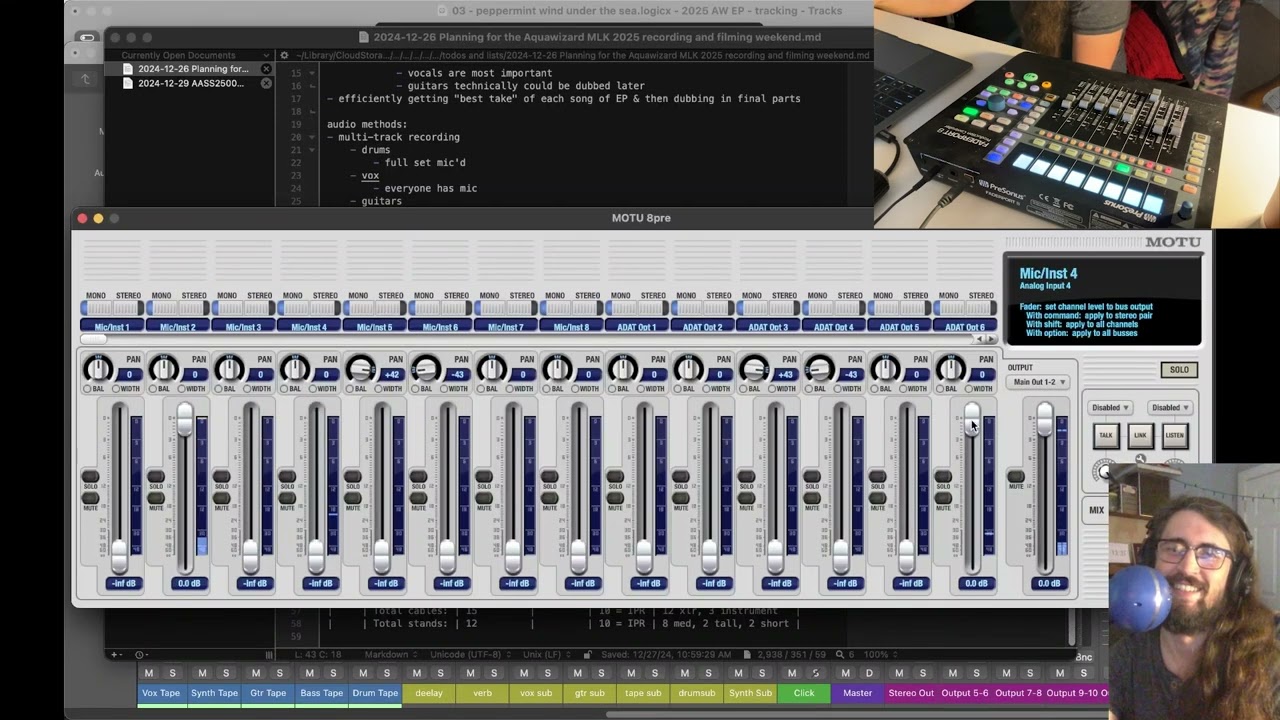Click the Main Out 1-2 output fader handle

click(1045, 419)
